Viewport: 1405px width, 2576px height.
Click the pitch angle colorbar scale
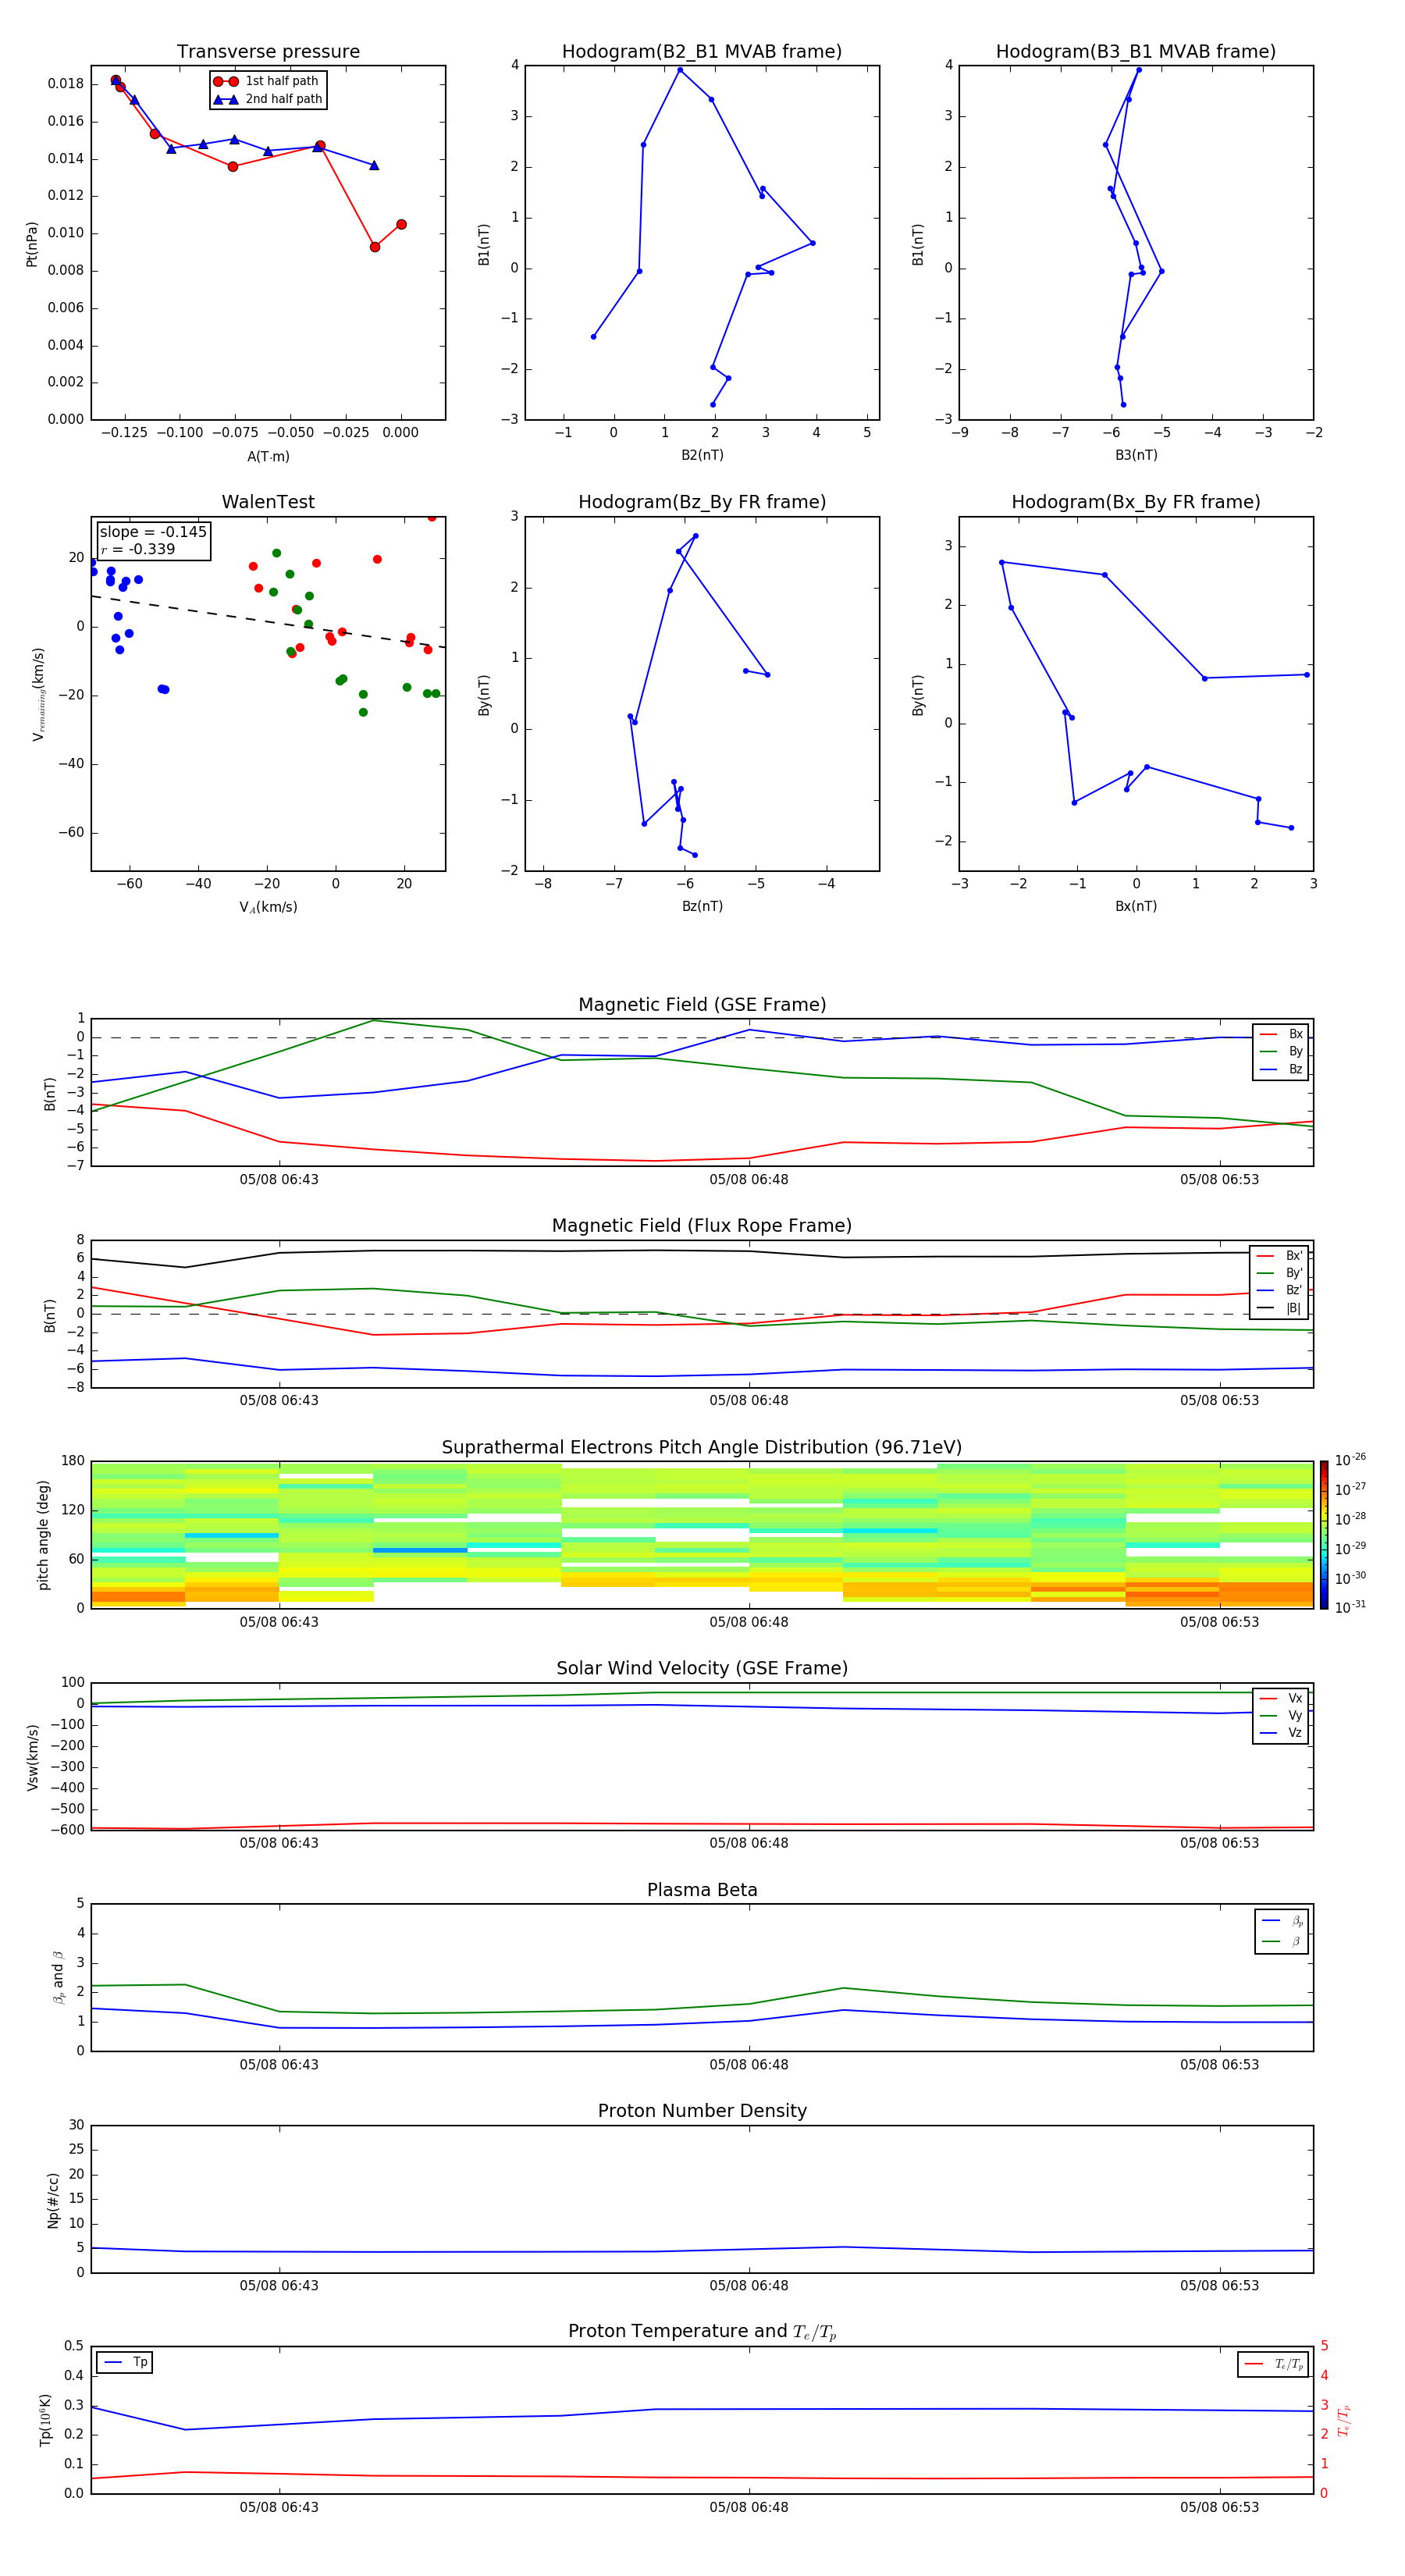[x=1324, y=1535]
